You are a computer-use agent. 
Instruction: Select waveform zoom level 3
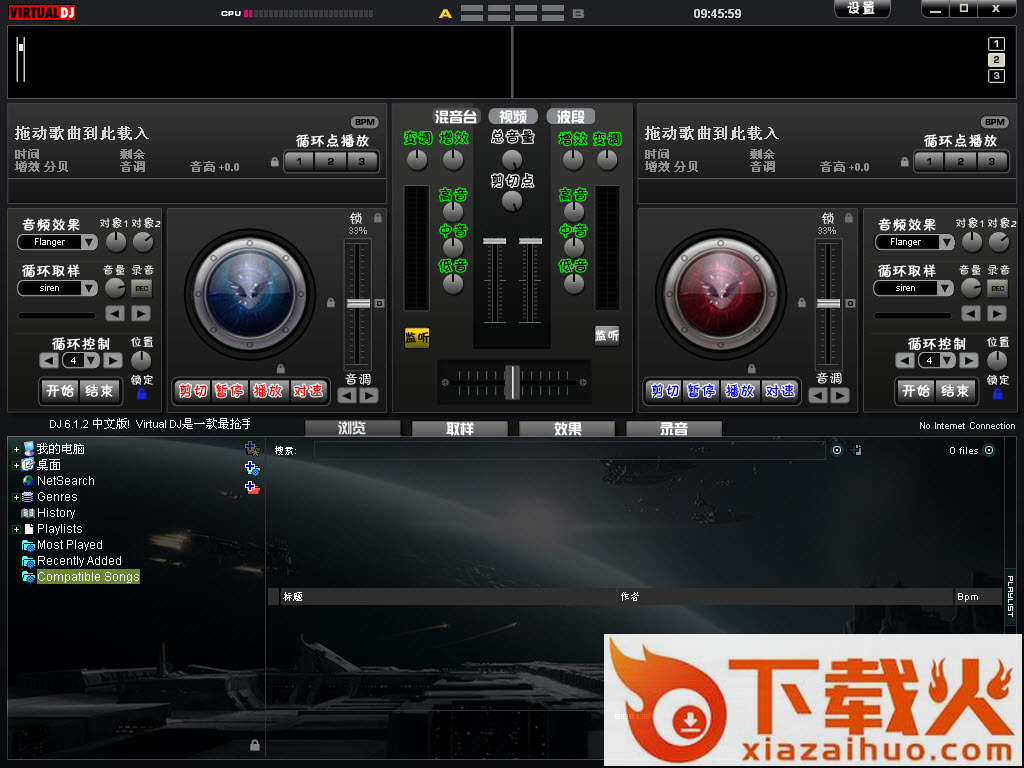point(996,76)
